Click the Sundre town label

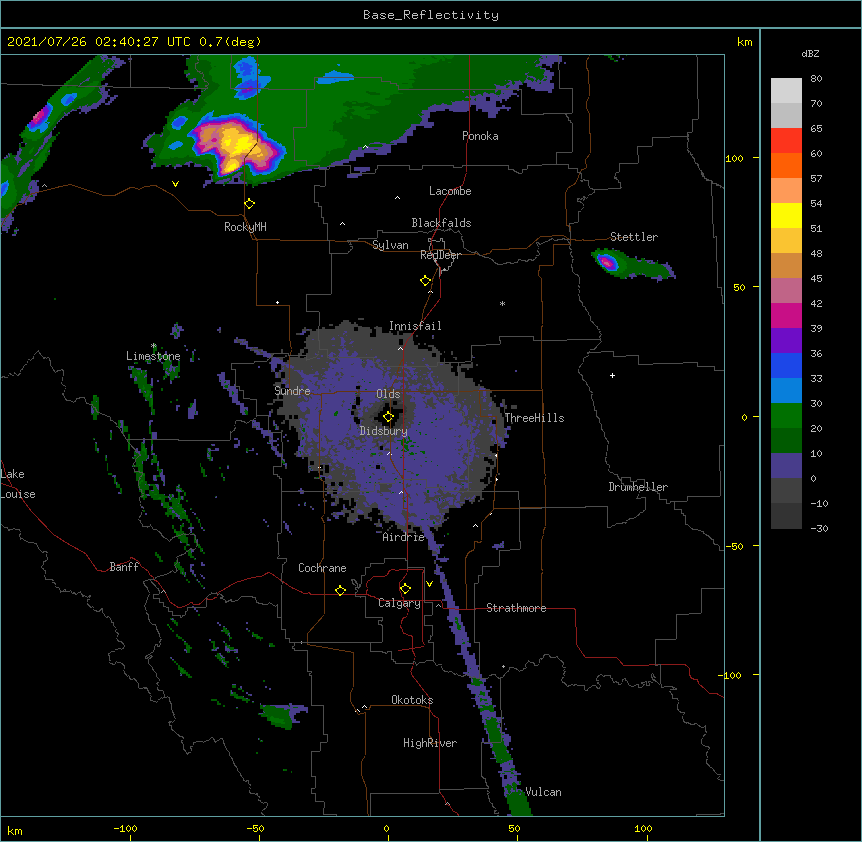[292, 391]
